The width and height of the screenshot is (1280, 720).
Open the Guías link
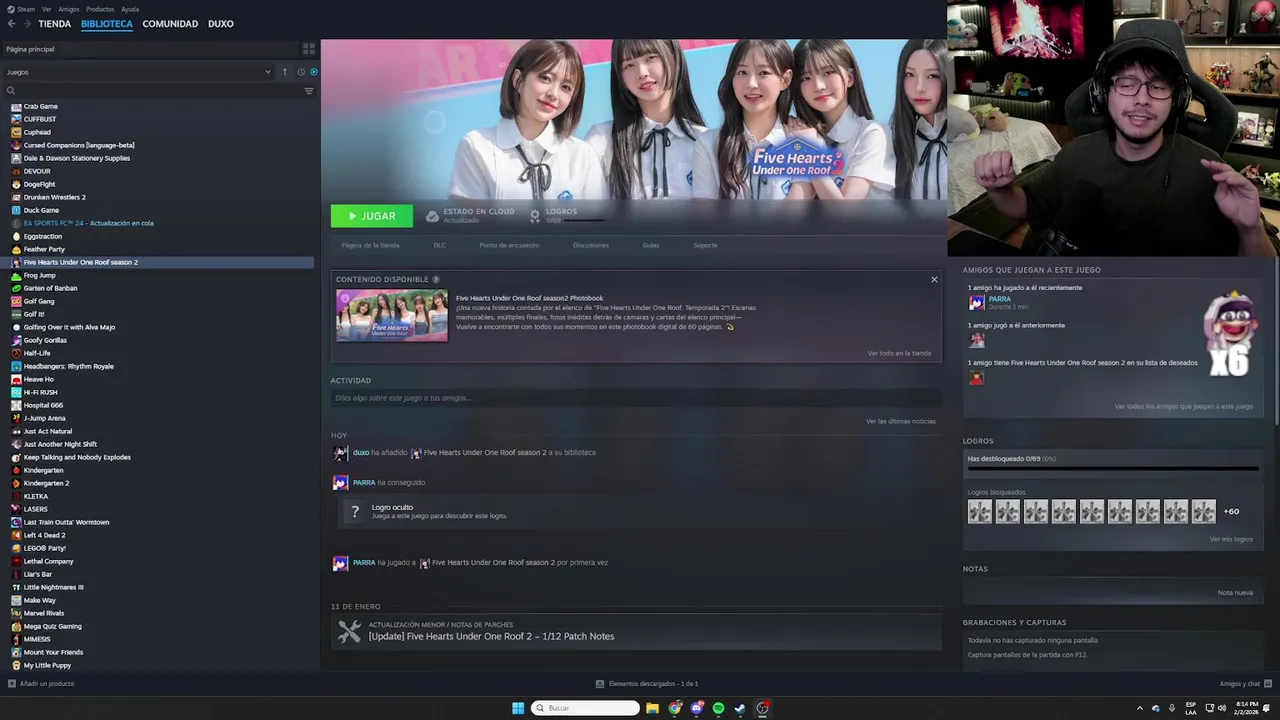coord(651,245)
